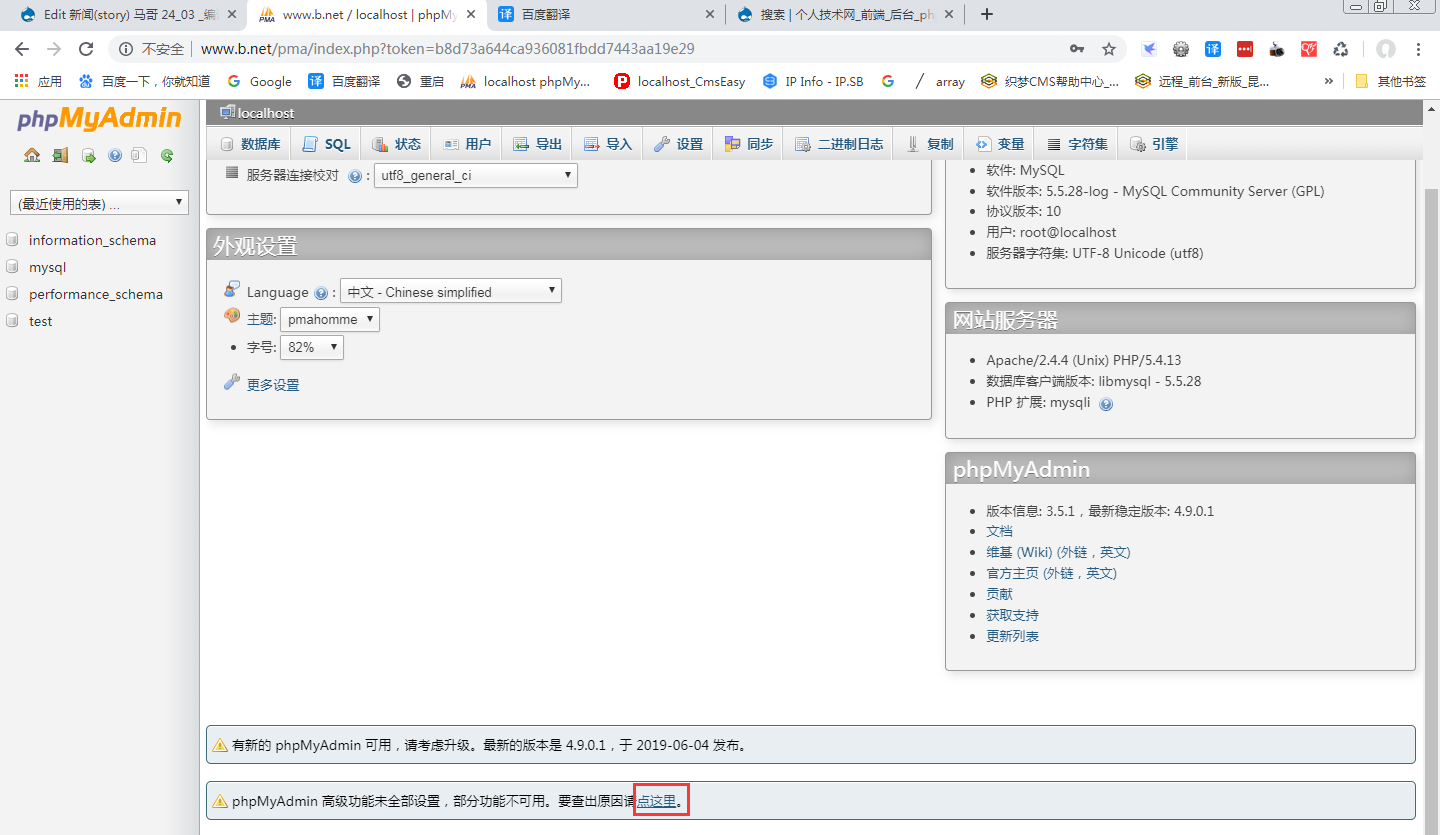Screen dimensions: 1440x835
Task: Open the Chrome three-dot menu
Action: coord(1418,49)
